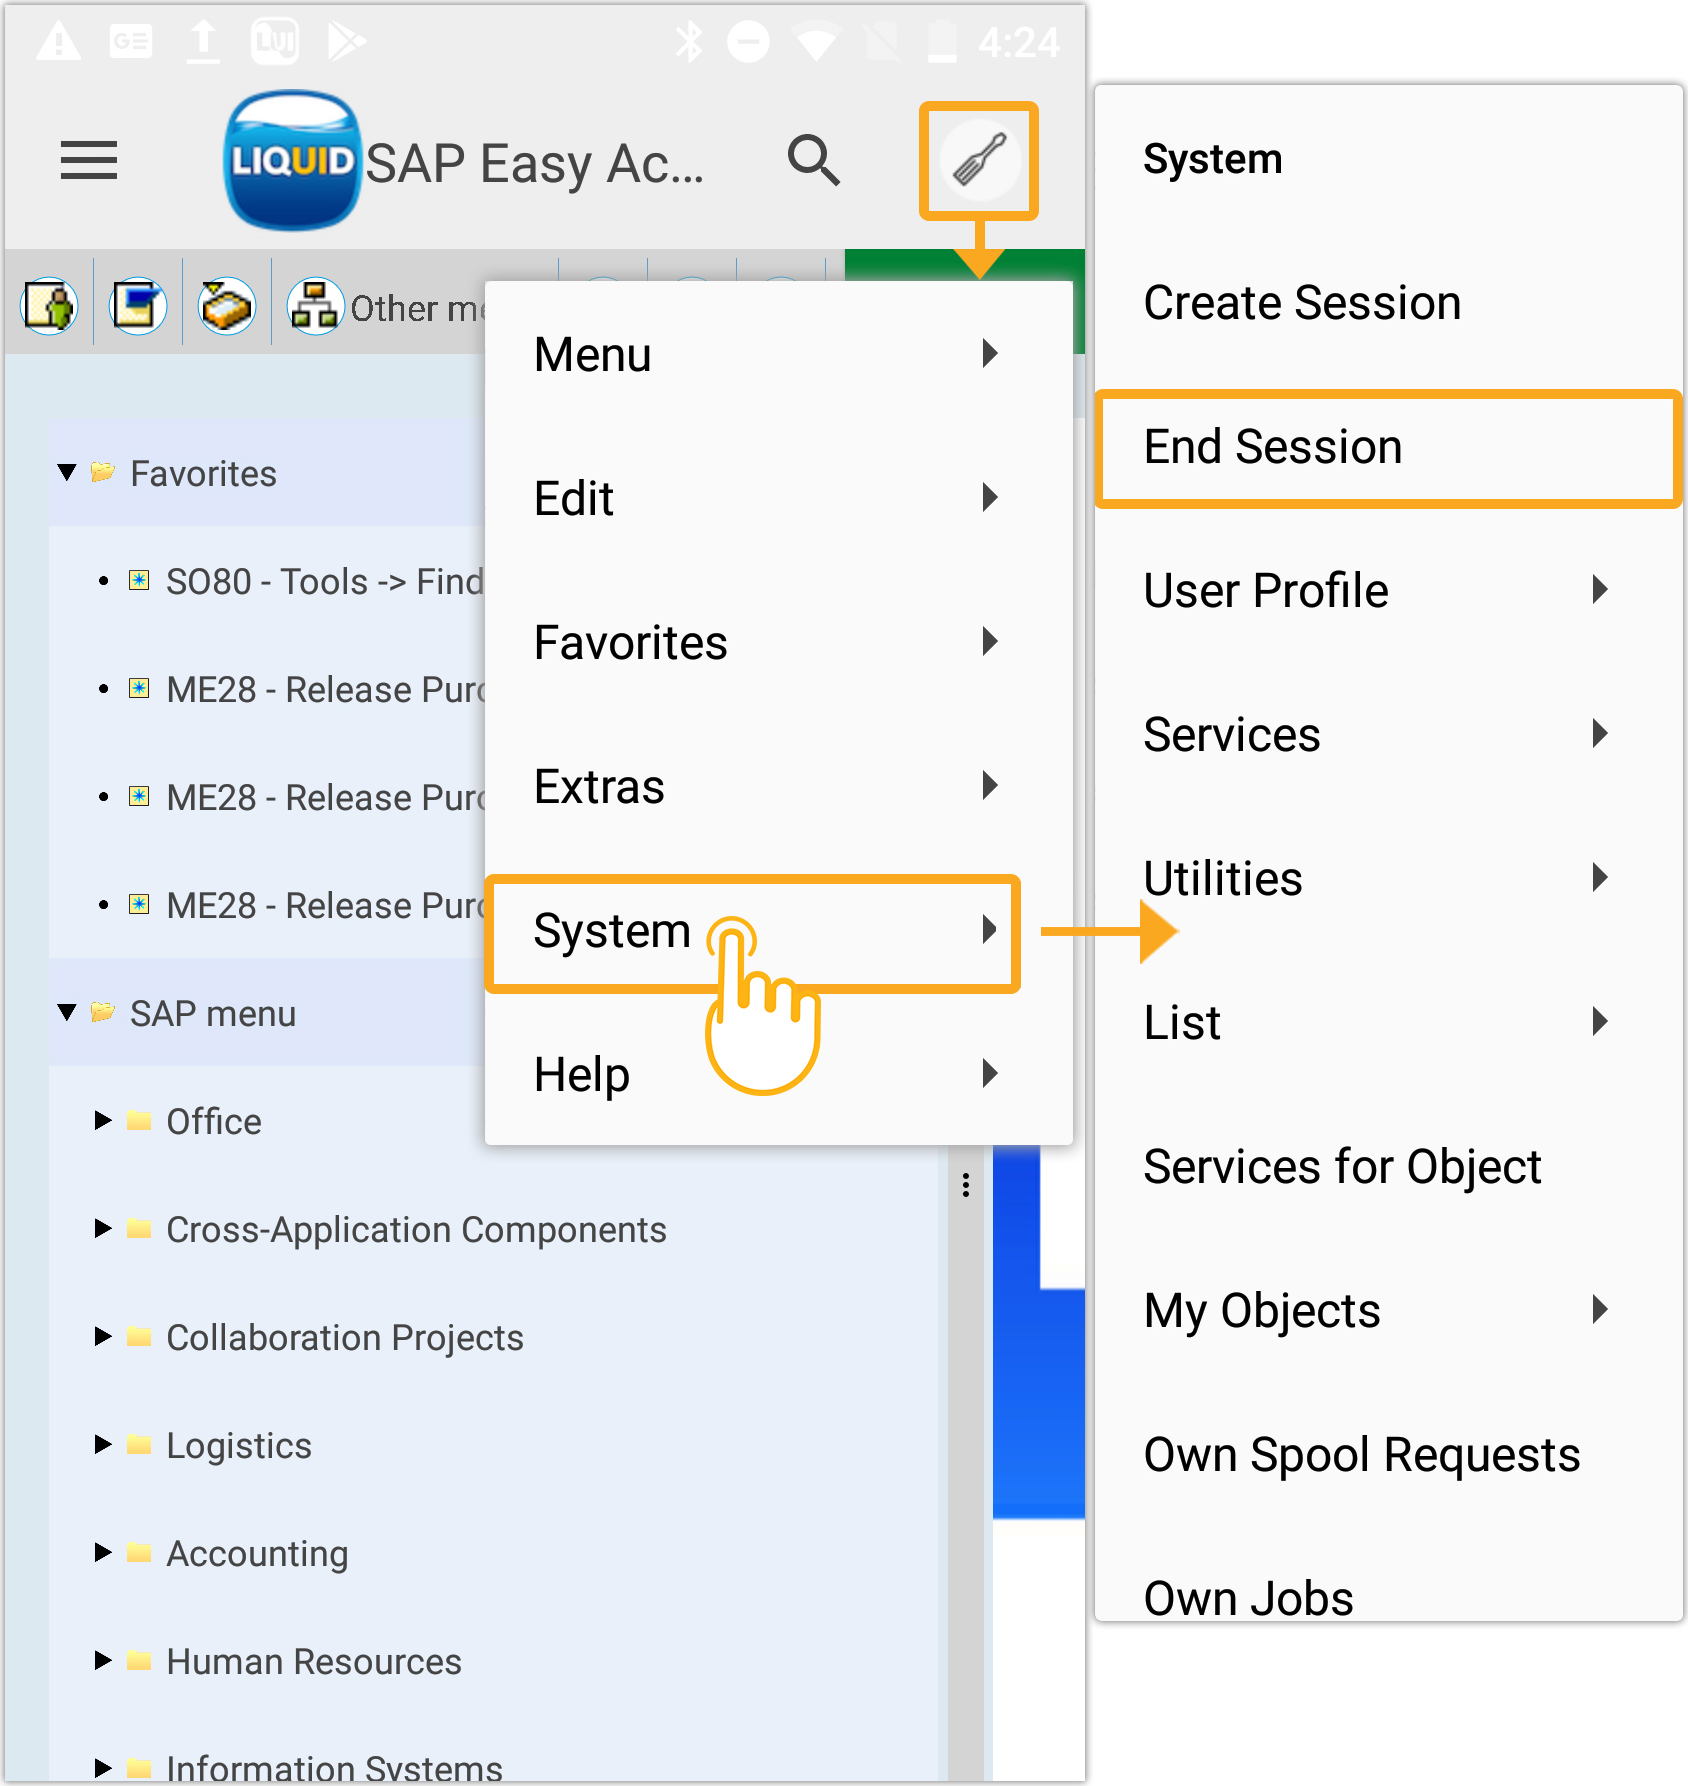Tap the Liquid UI logo icon
1688x1786 pixels.
(x=291, y=160)
